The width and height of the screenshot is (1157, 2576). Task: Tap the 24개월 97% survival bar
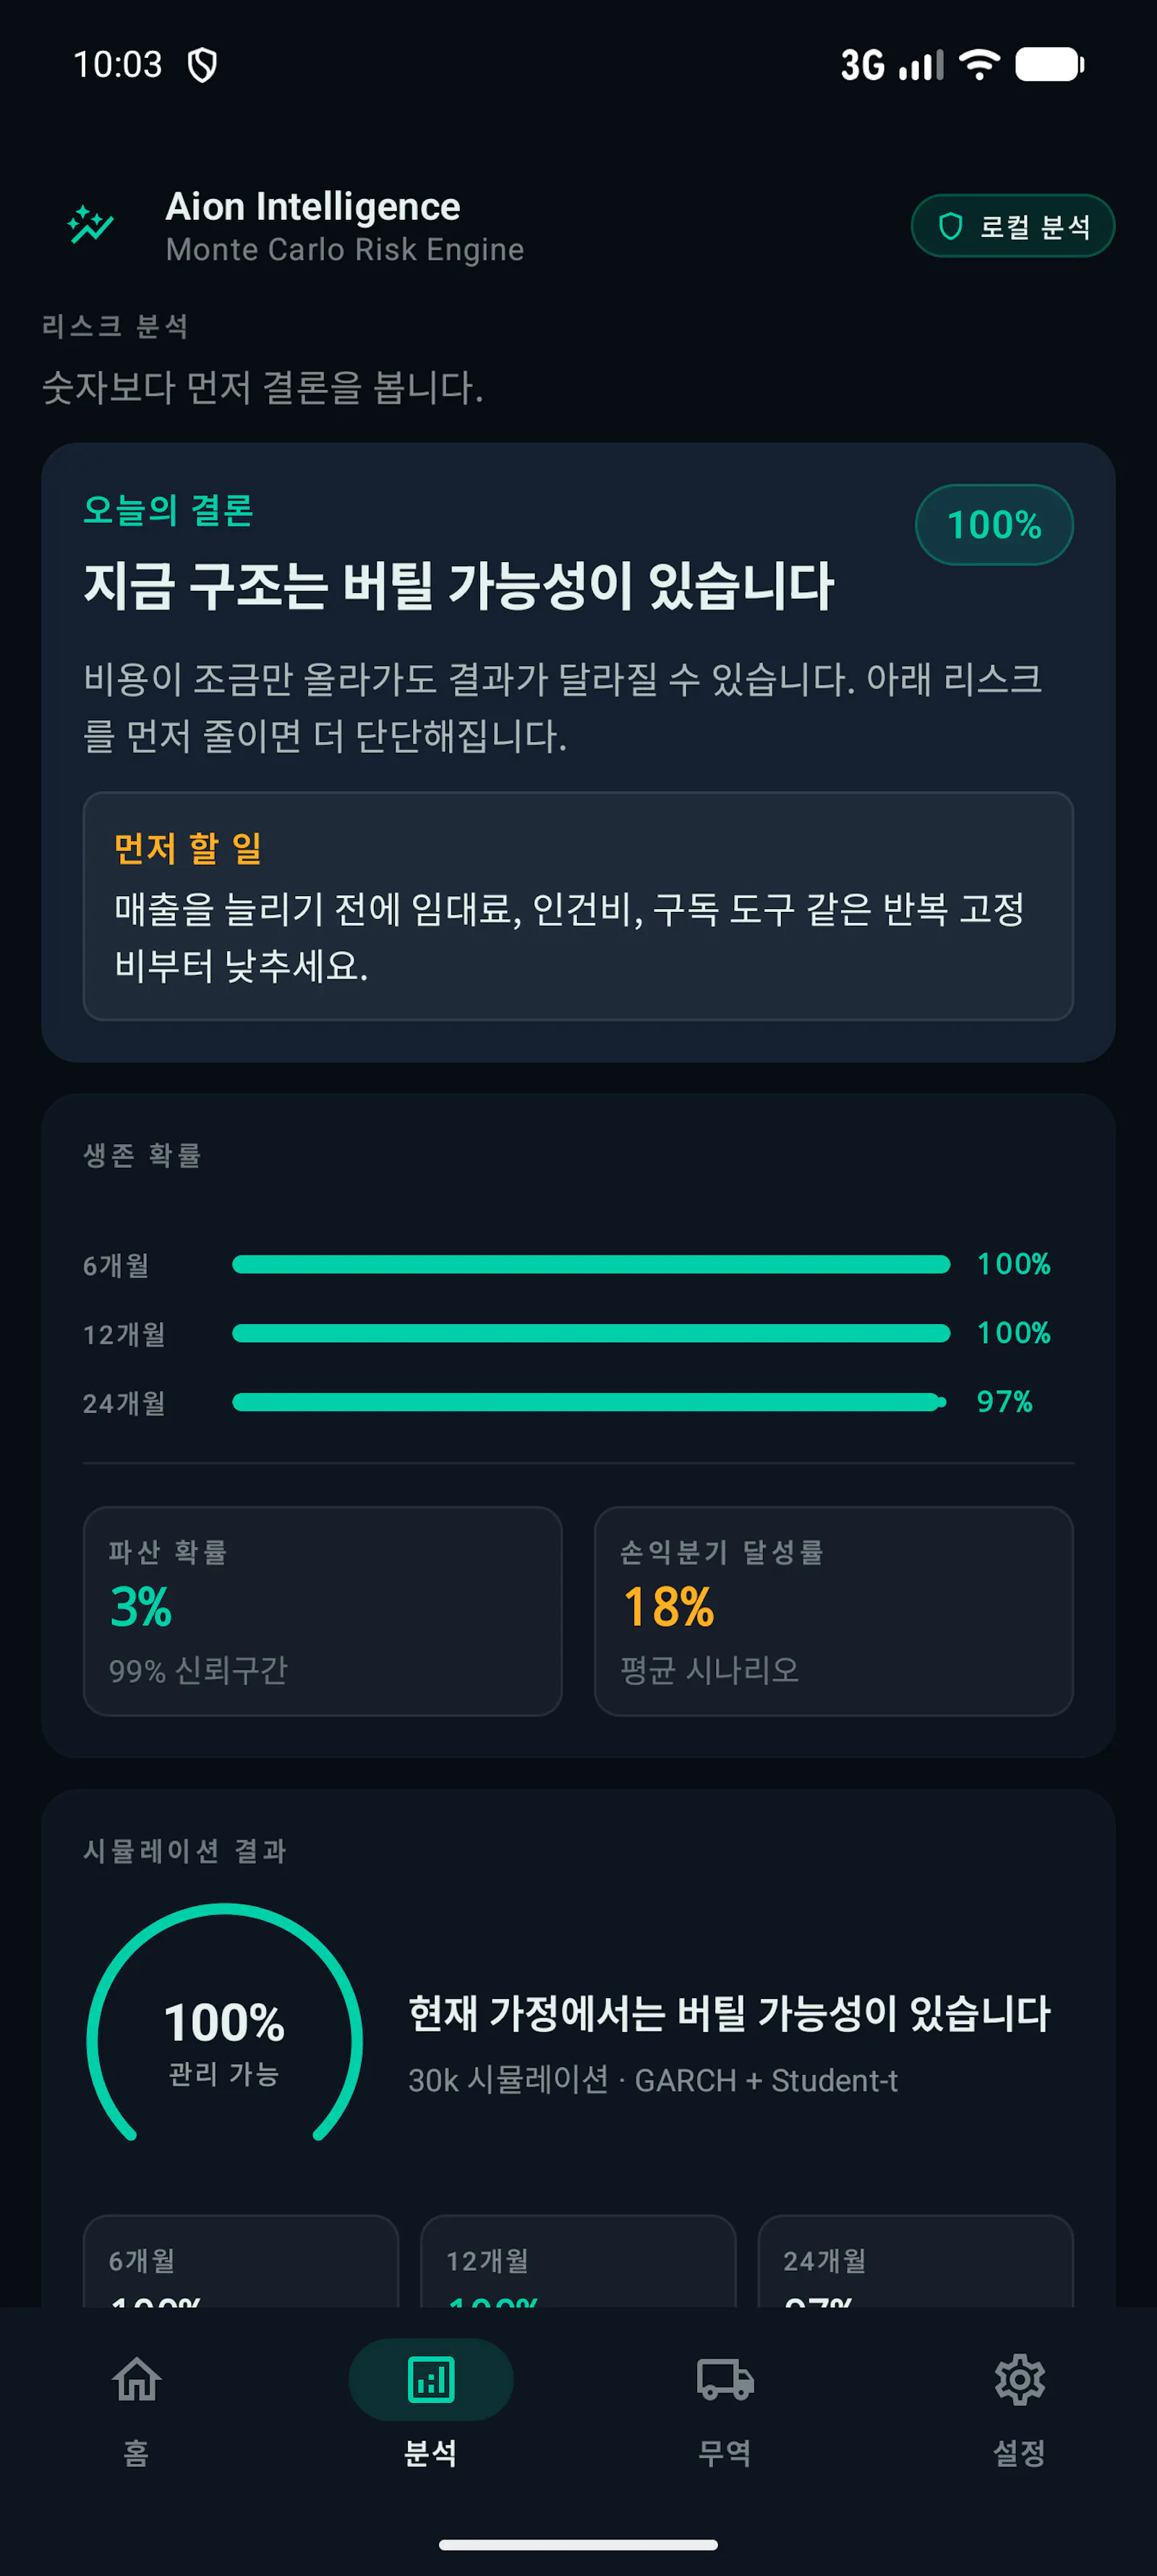[x=589, y=1403]
